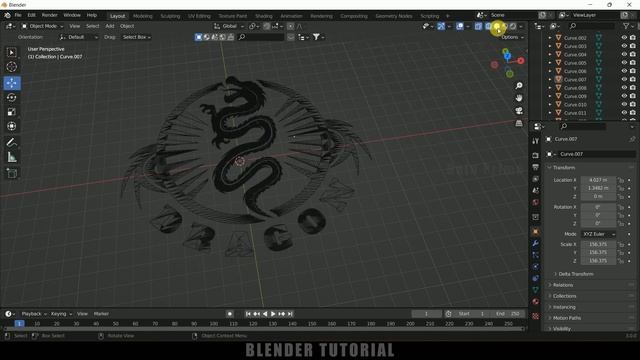Screen dimensions: 640x360
Task: Expand the Relations panel
Action: [x=563, y=285]
